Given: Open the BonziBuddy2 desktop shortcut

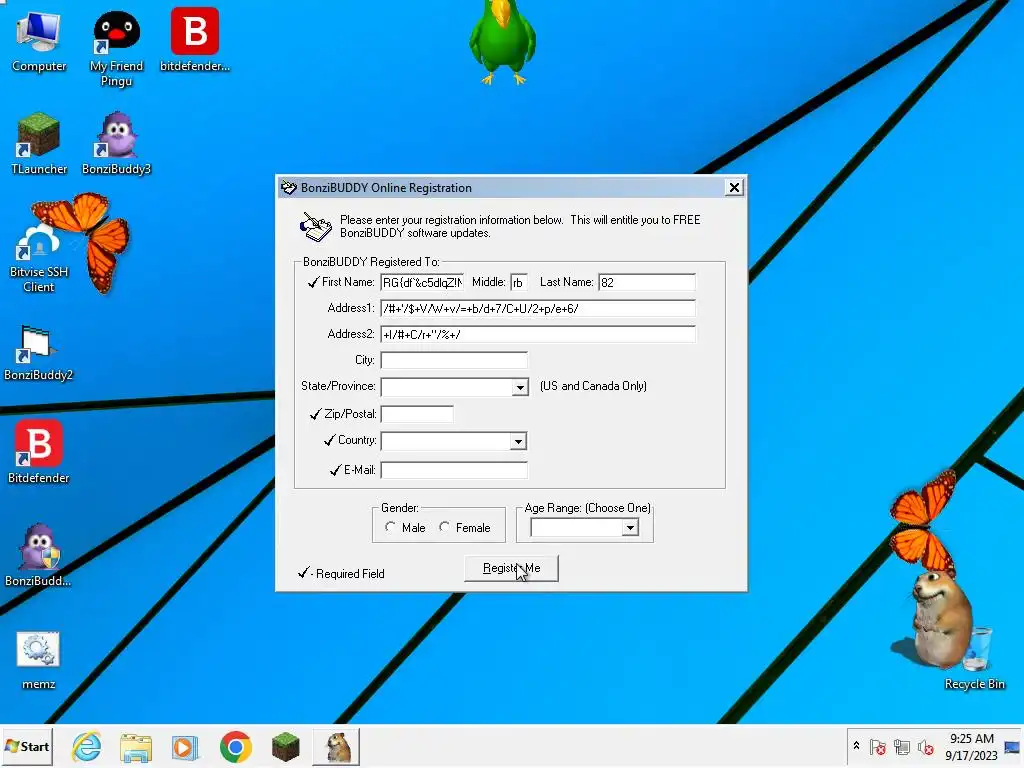Looking at the screenshot, I should 39,353.
